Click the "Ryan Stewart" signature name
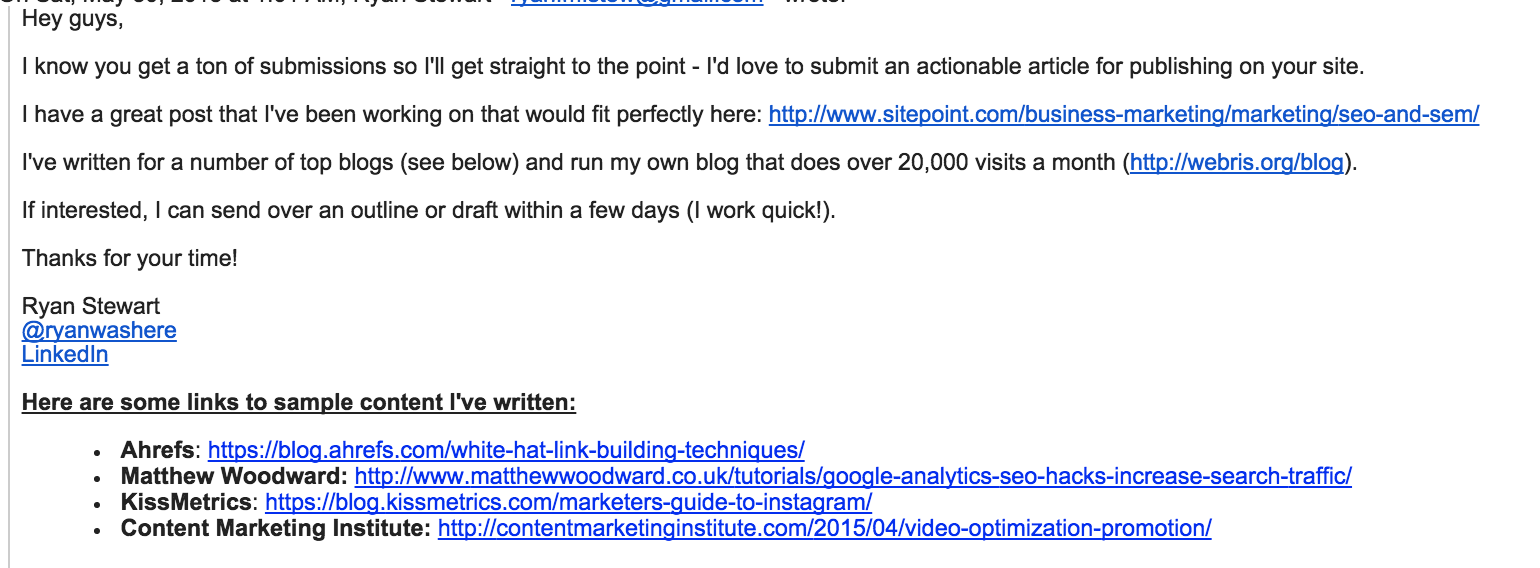Screen dimensions: 1540x568 (x=91, y=307)
